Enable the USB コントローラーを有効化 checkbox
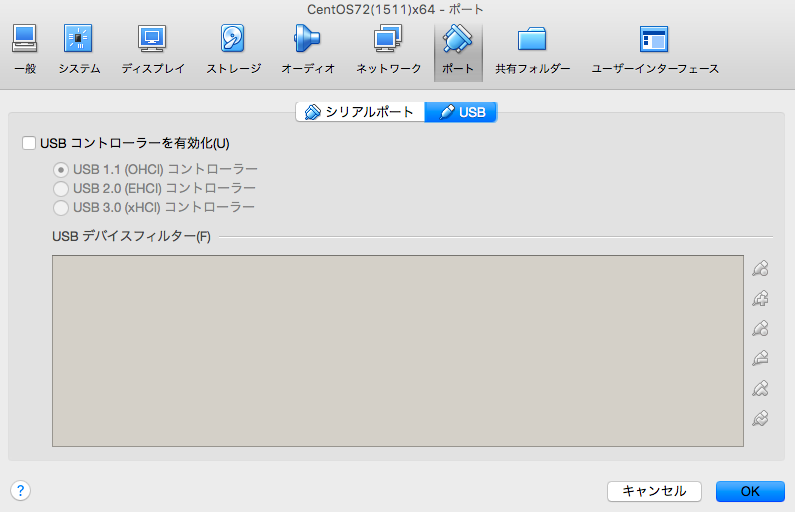795x512 pixels. [29, 143]
